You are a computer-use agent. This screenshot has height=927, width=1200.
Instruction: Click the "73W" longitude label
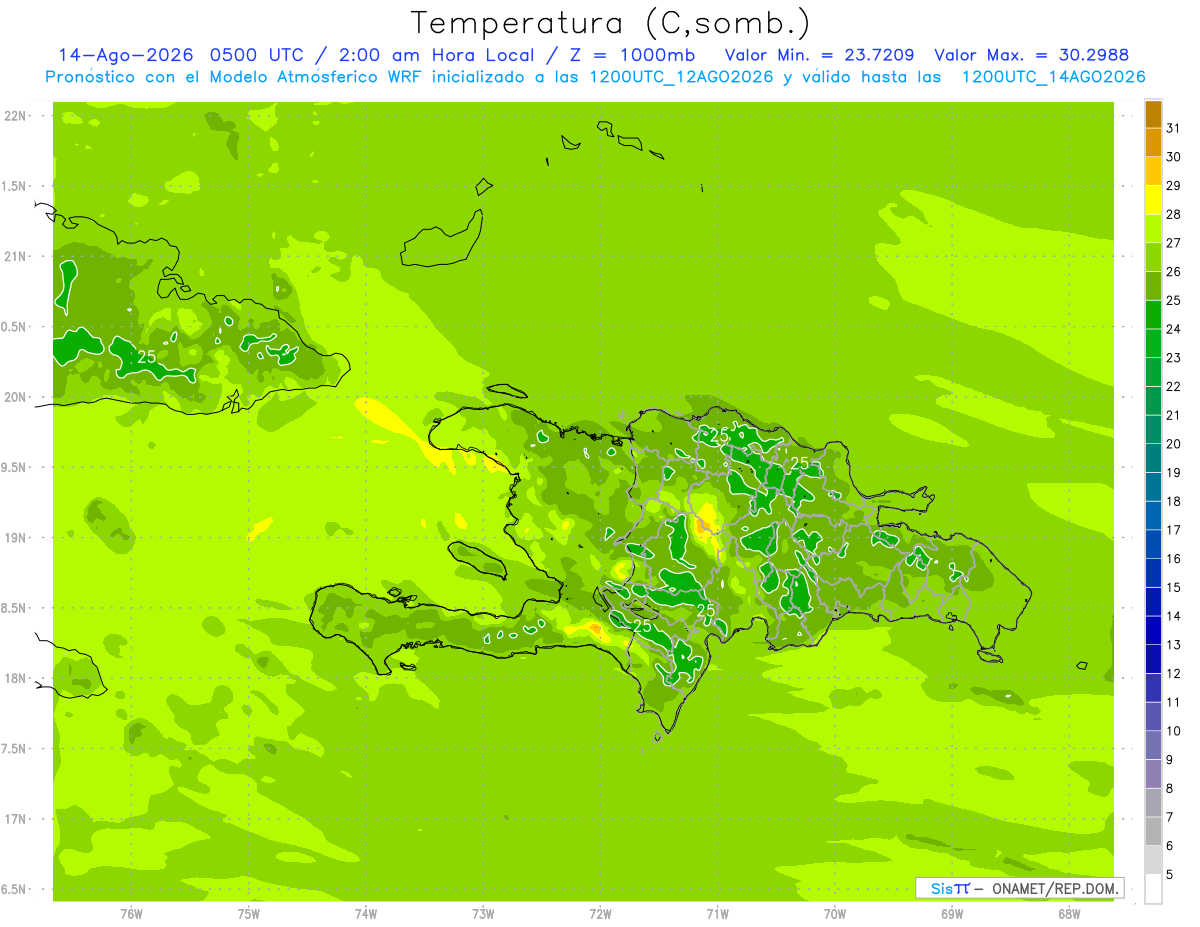[x=483, y=913]
